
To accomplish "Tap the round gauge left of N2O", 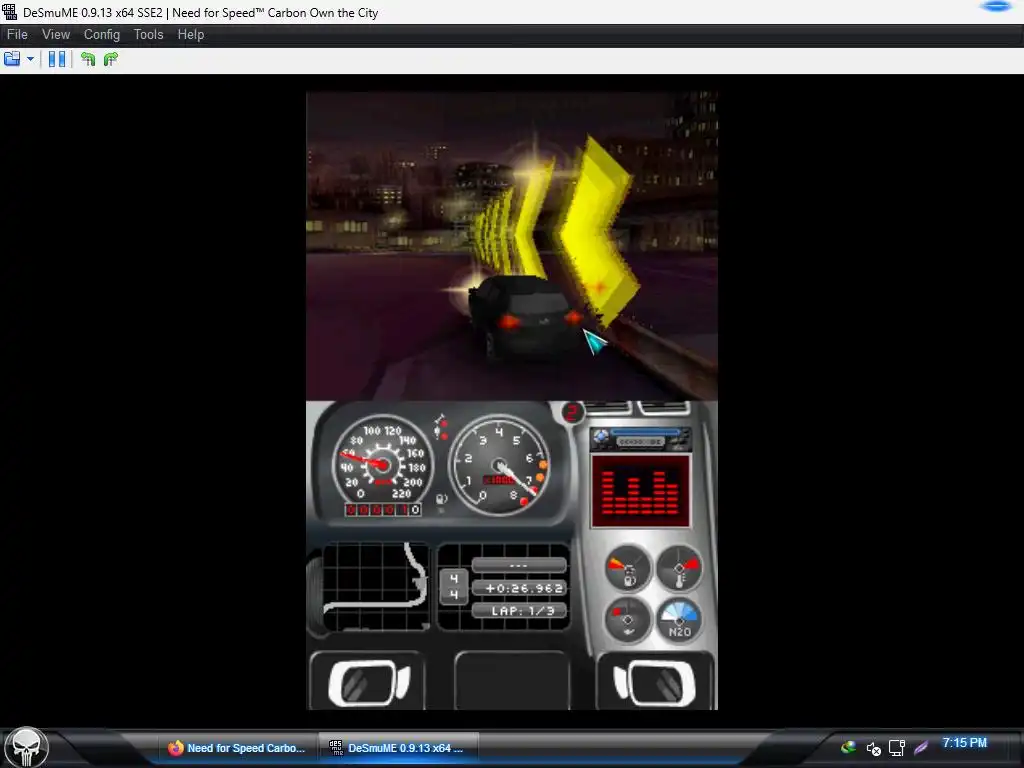I will tap(628, 619).
